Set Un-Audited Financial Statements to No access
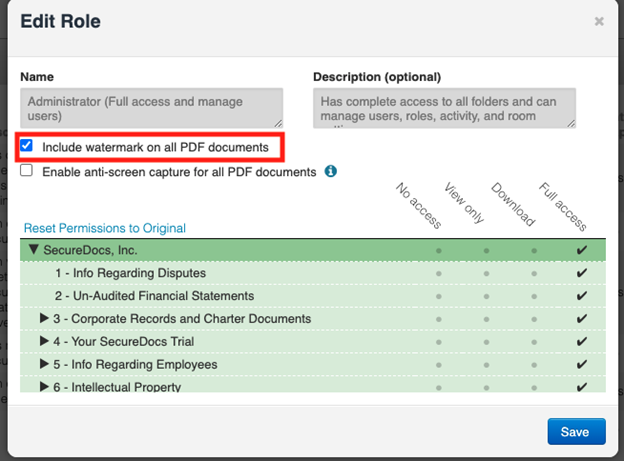This screenshot has width=624, height=462. [x=439, y=296]
